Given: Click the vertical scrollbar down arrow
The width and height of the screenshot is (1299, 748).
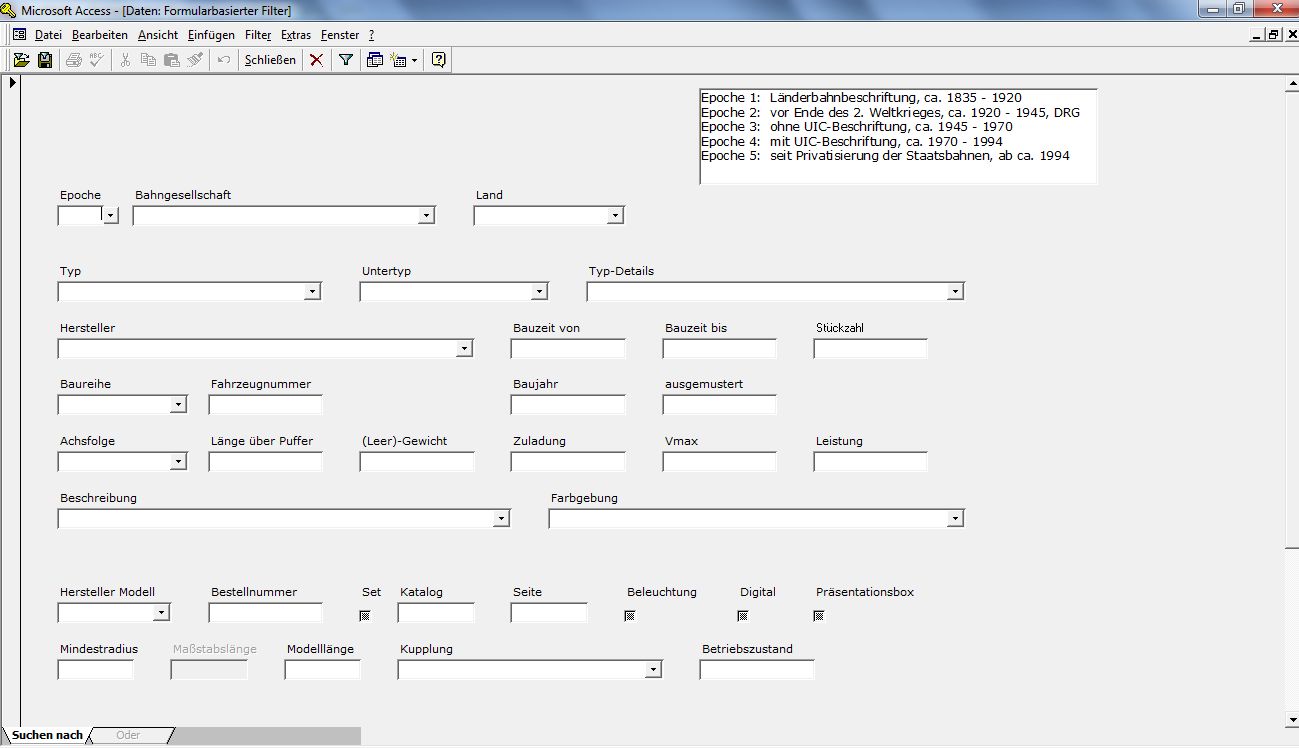Looking at the screenshot, I should pos(1291,720).
